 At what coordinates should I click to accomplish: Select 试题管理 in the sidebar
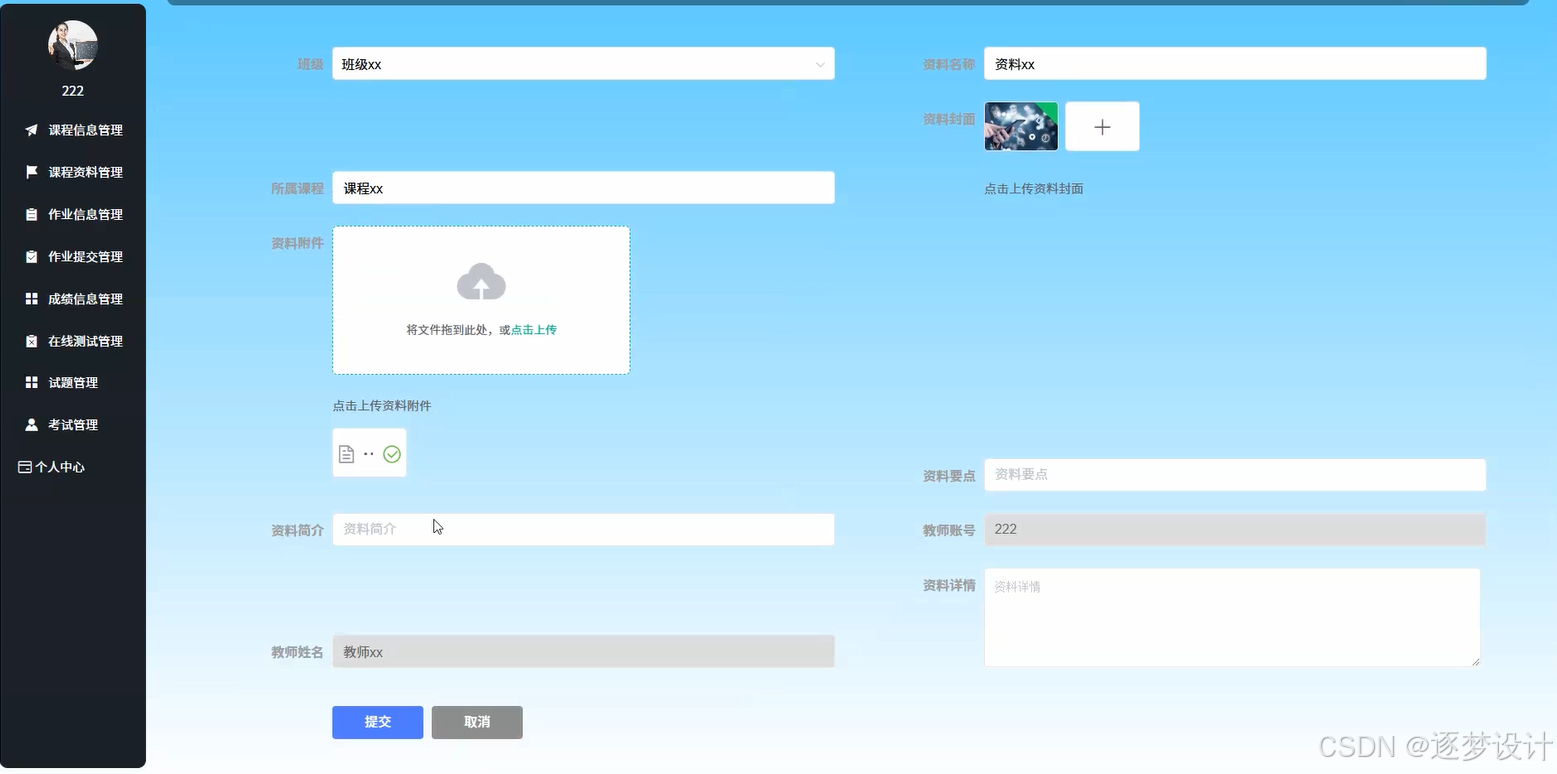coord(73,383)
